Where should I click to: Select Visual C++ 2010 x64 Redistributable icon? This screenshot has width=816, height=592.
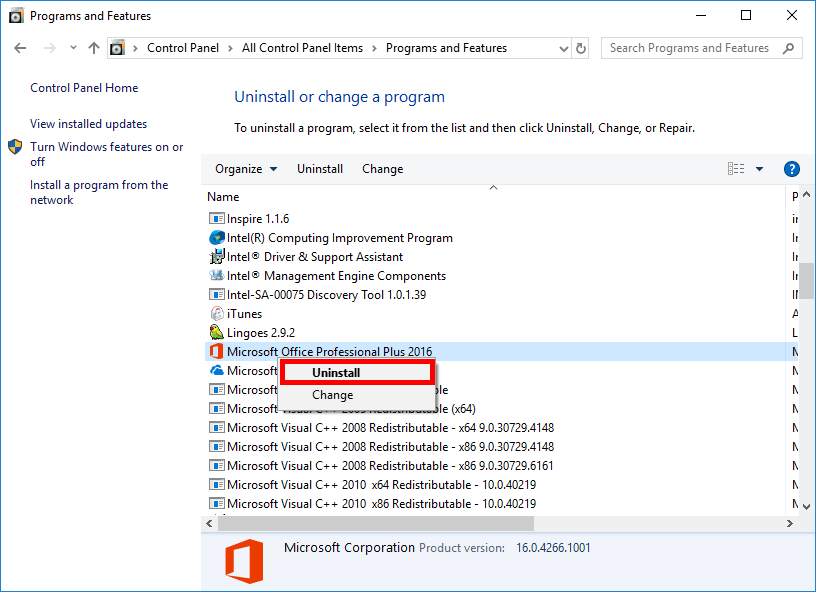[216, 484]
